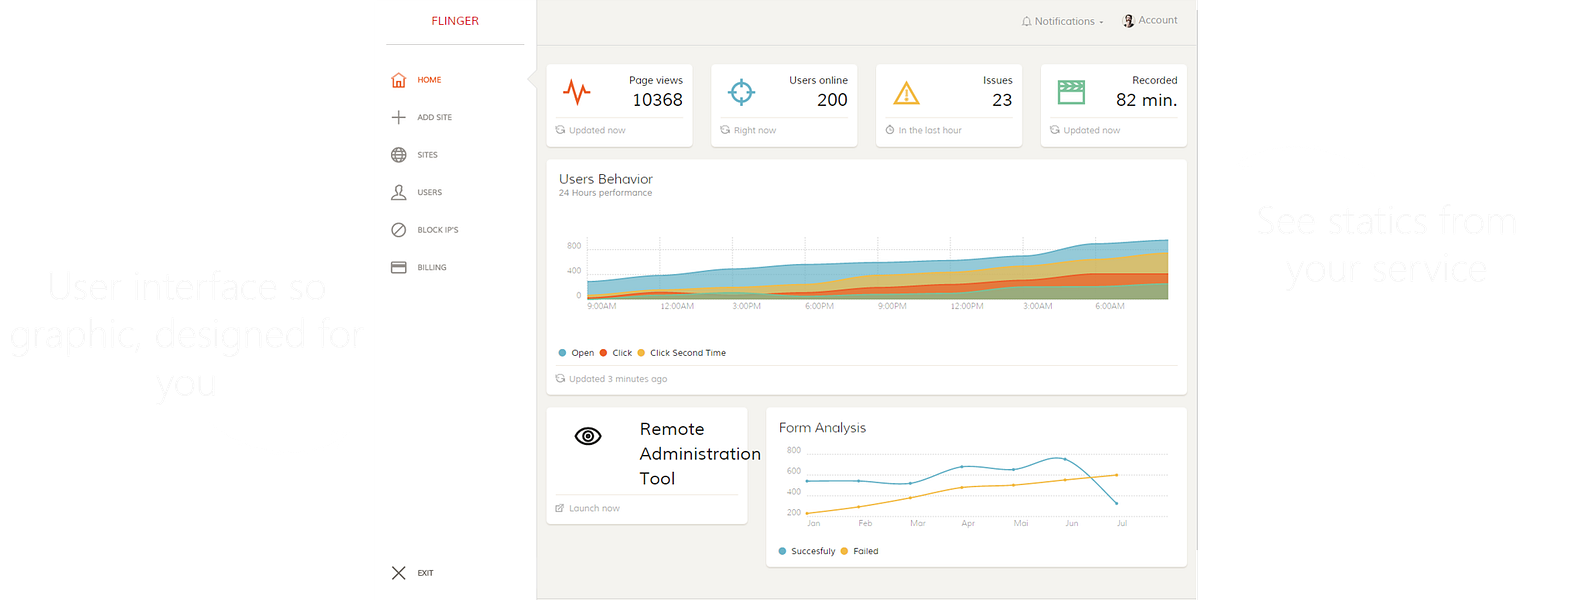Click the Remote Administration Tool title
Image resolution: width=1572 pixels, height=600 pixels.
tap(700, 454)
